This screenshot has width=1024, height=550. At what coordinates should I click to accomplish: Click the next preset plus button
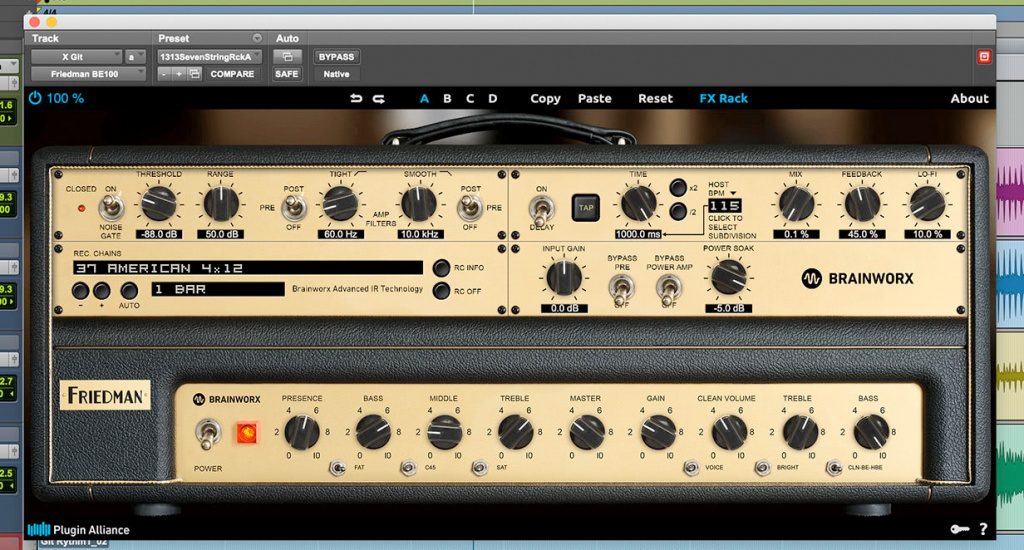tap(178, 74)
